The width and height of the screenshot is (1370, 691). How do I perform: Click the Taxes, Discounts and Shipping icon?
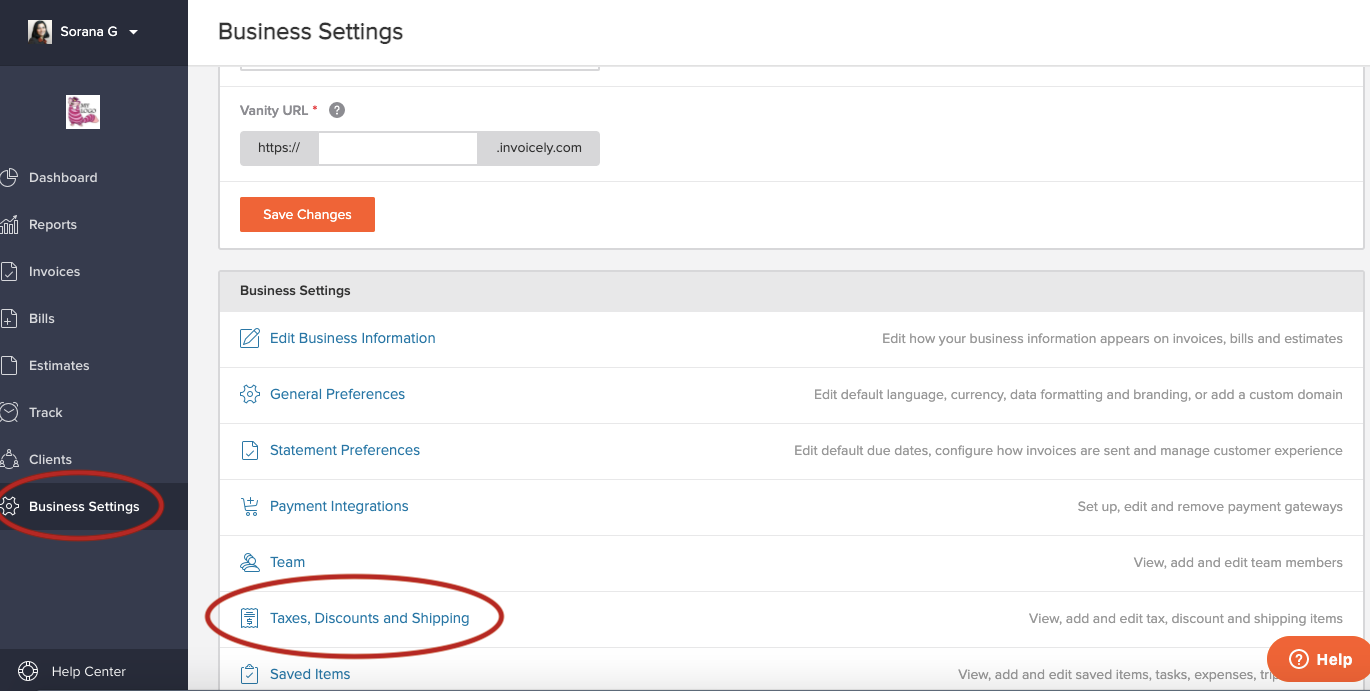click(250, 618)
